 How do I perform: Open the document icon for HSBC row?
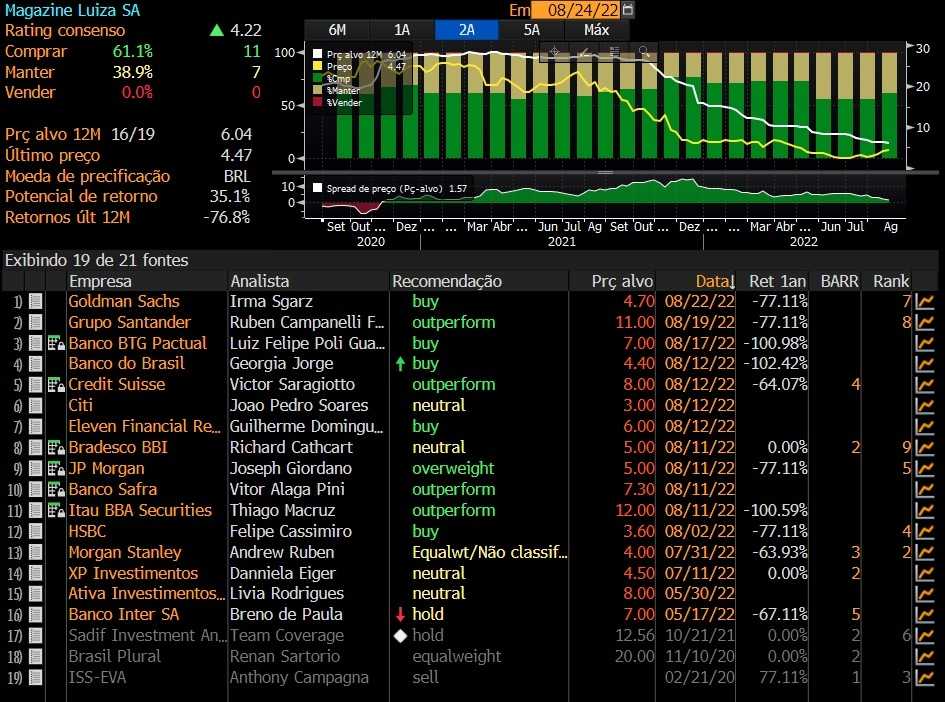[x=36, y=531]
